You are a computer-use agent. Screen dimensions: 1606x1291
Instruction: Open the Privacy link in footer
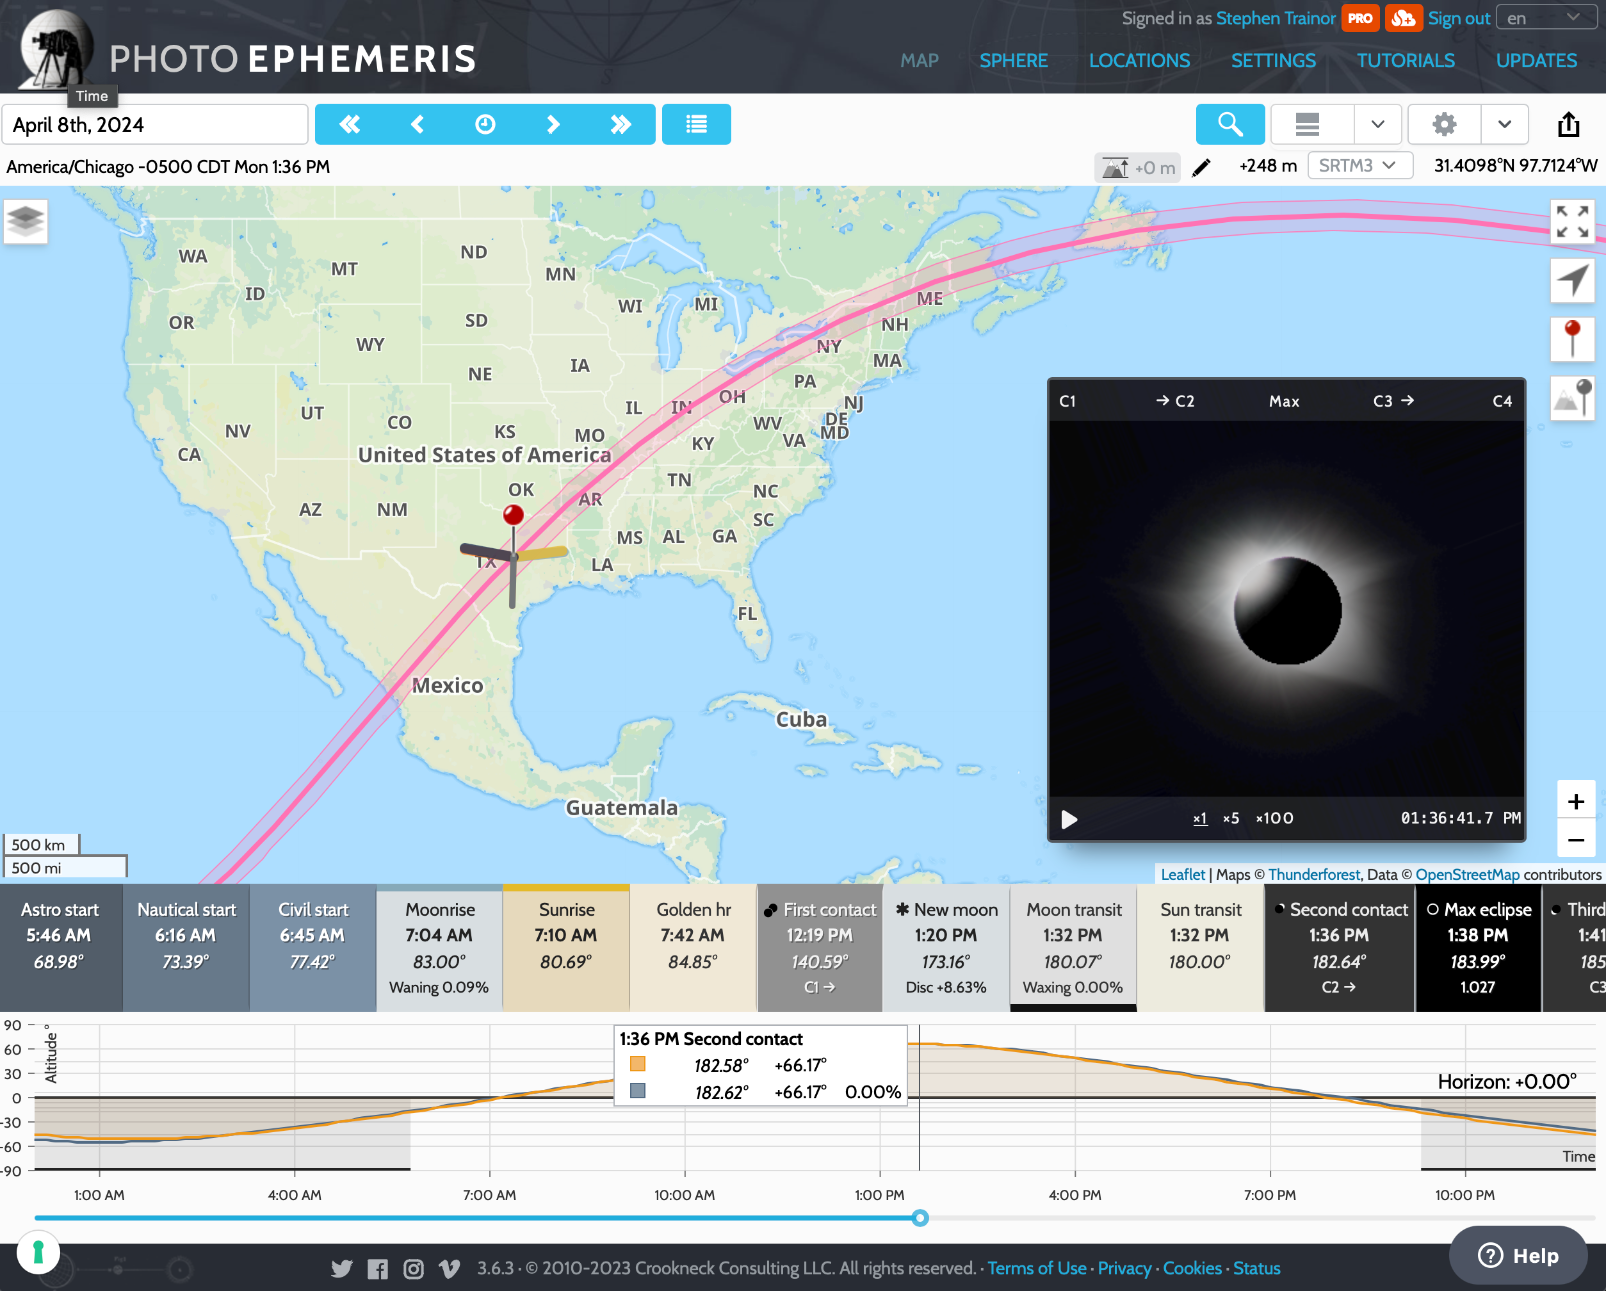(1125, 1268)
